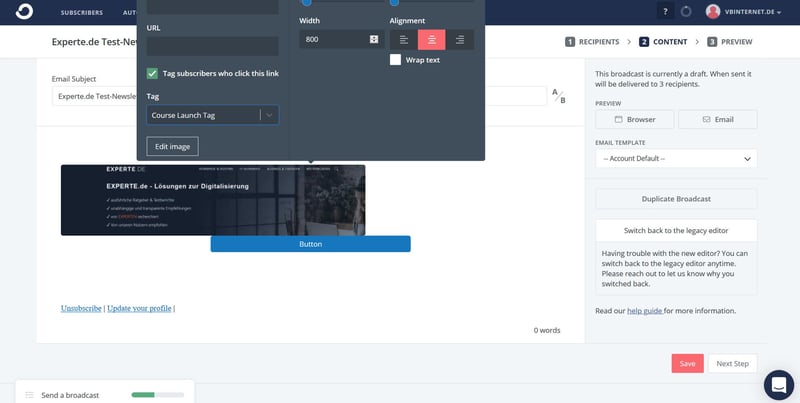Click Update your profile link
Image resolution: width=800 pixels, height=403 pixels.
139,308
